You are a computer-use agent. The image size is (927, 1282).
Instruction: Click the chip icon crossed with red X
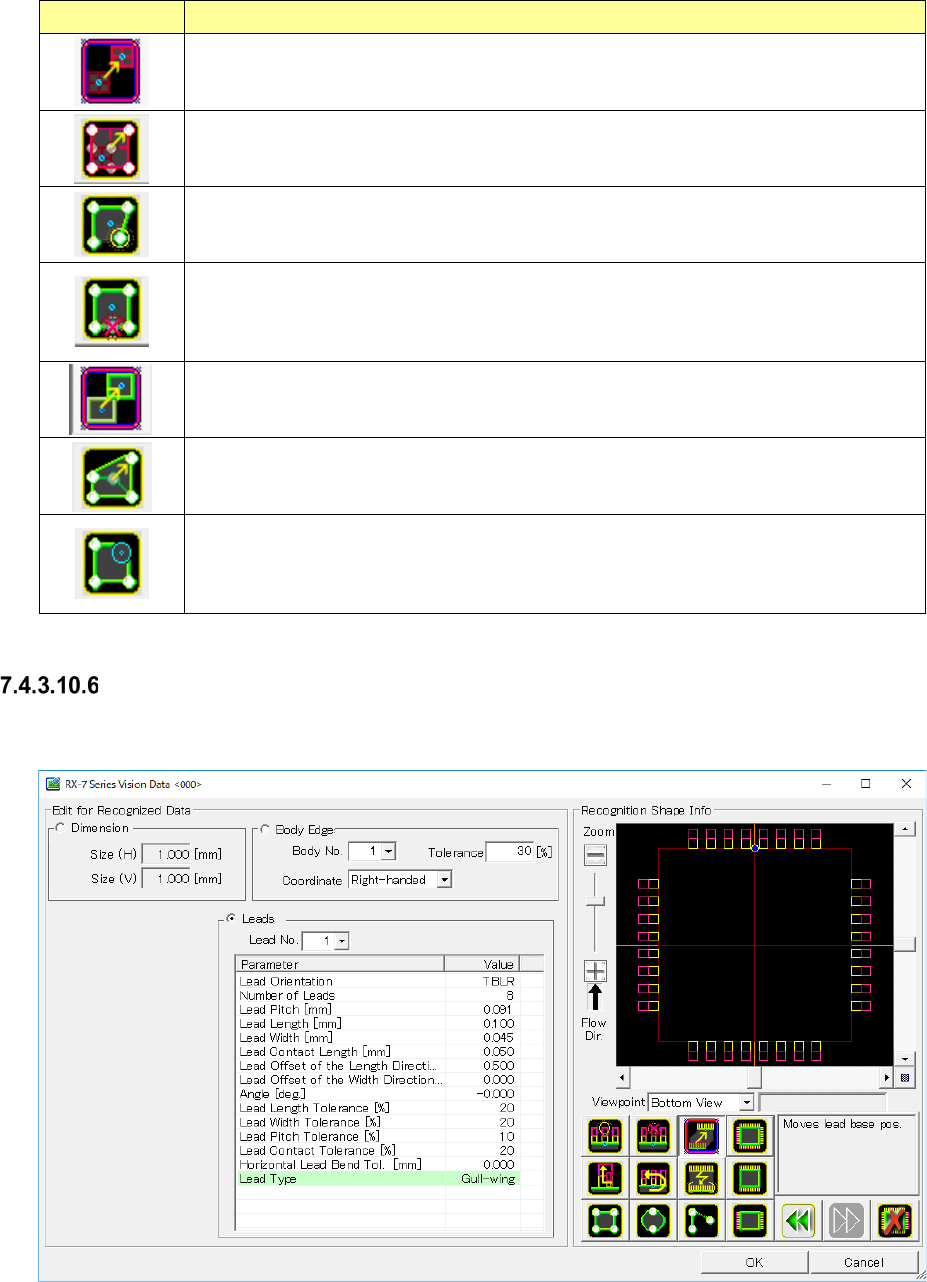click(893, 1221)
